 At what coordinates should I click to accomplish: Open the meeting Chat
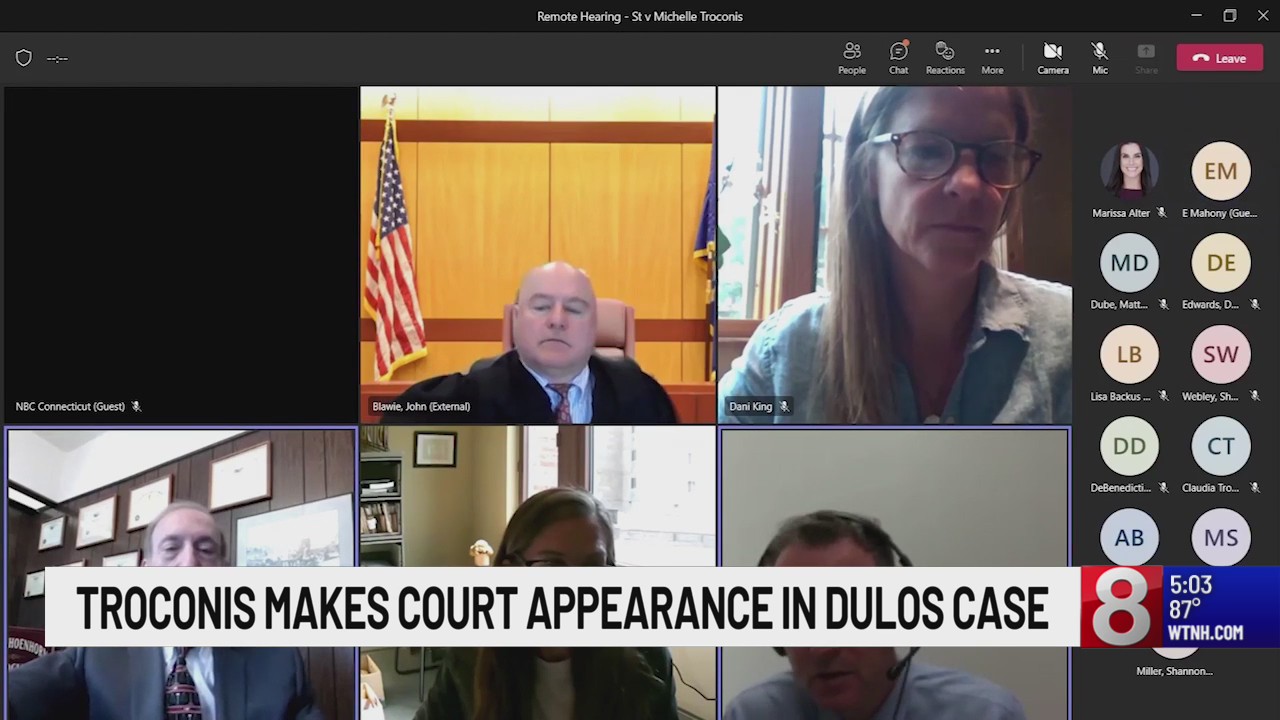pos(898,57)
